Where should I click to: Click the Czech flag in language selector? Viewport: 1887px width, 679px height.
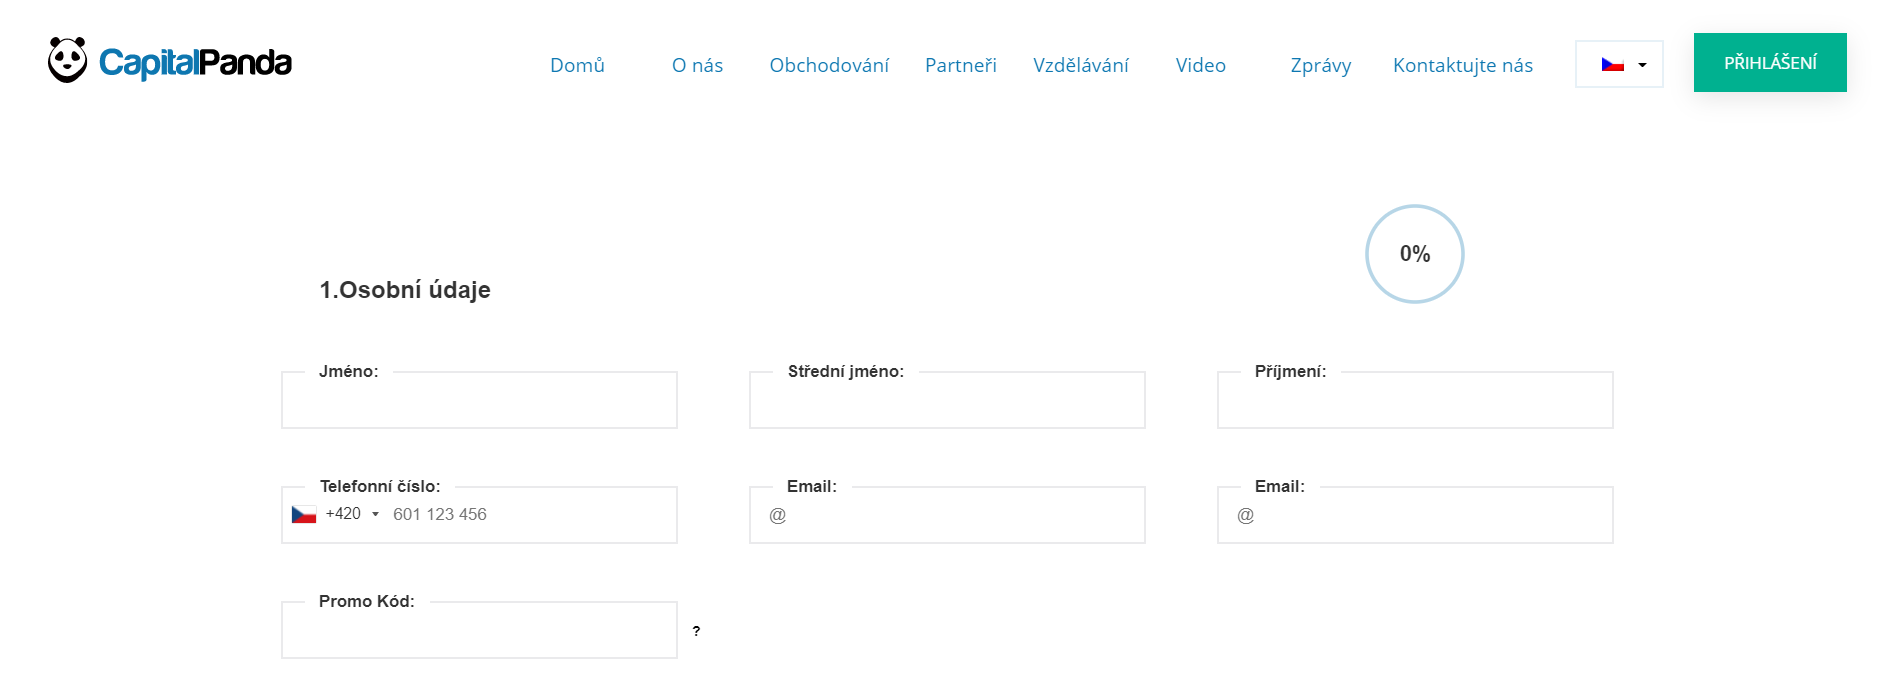1612,65
